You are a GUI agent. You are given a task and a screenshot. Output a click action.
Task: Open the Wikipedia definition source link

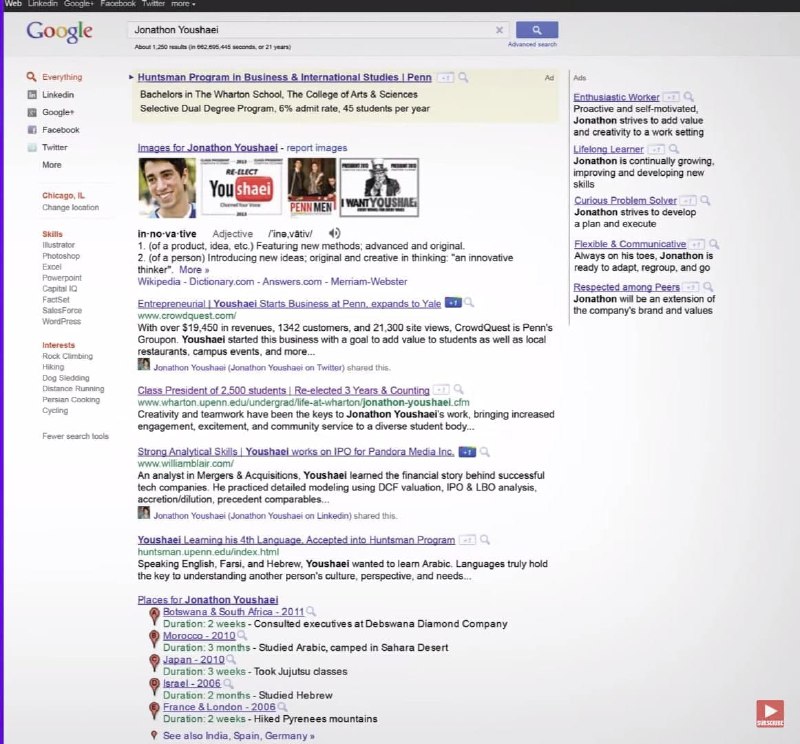[159, 282]
